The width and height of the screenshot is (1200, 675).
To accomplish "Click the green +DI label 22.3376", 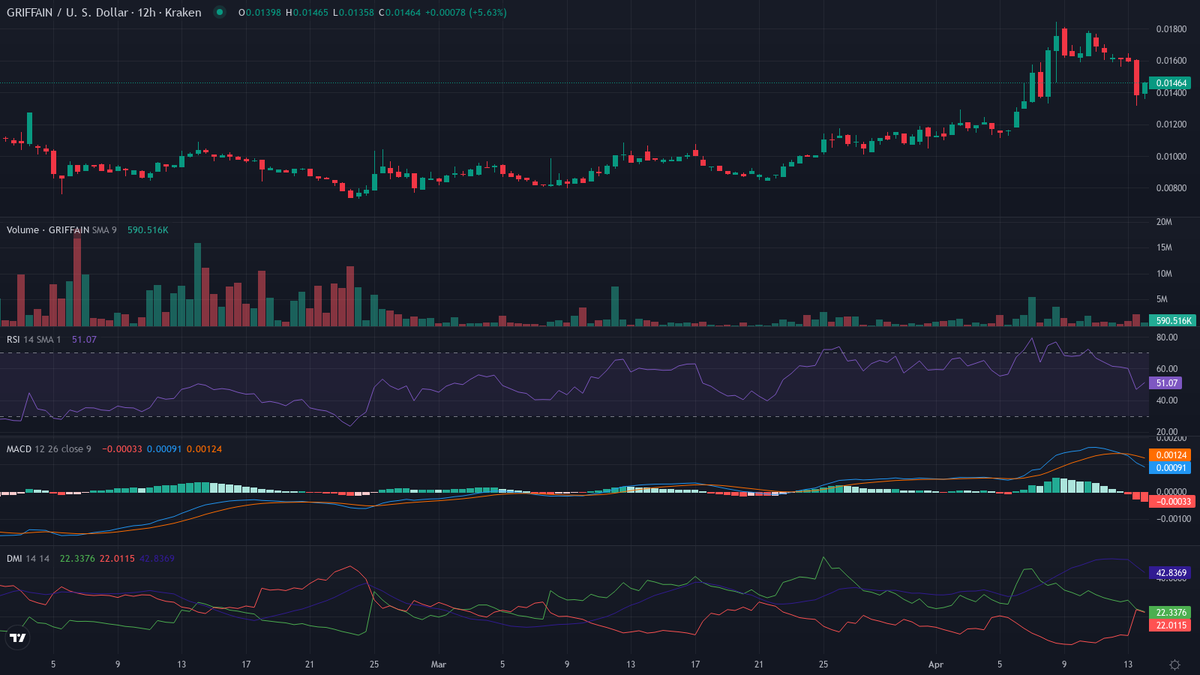I will [x=1173, y=612].
